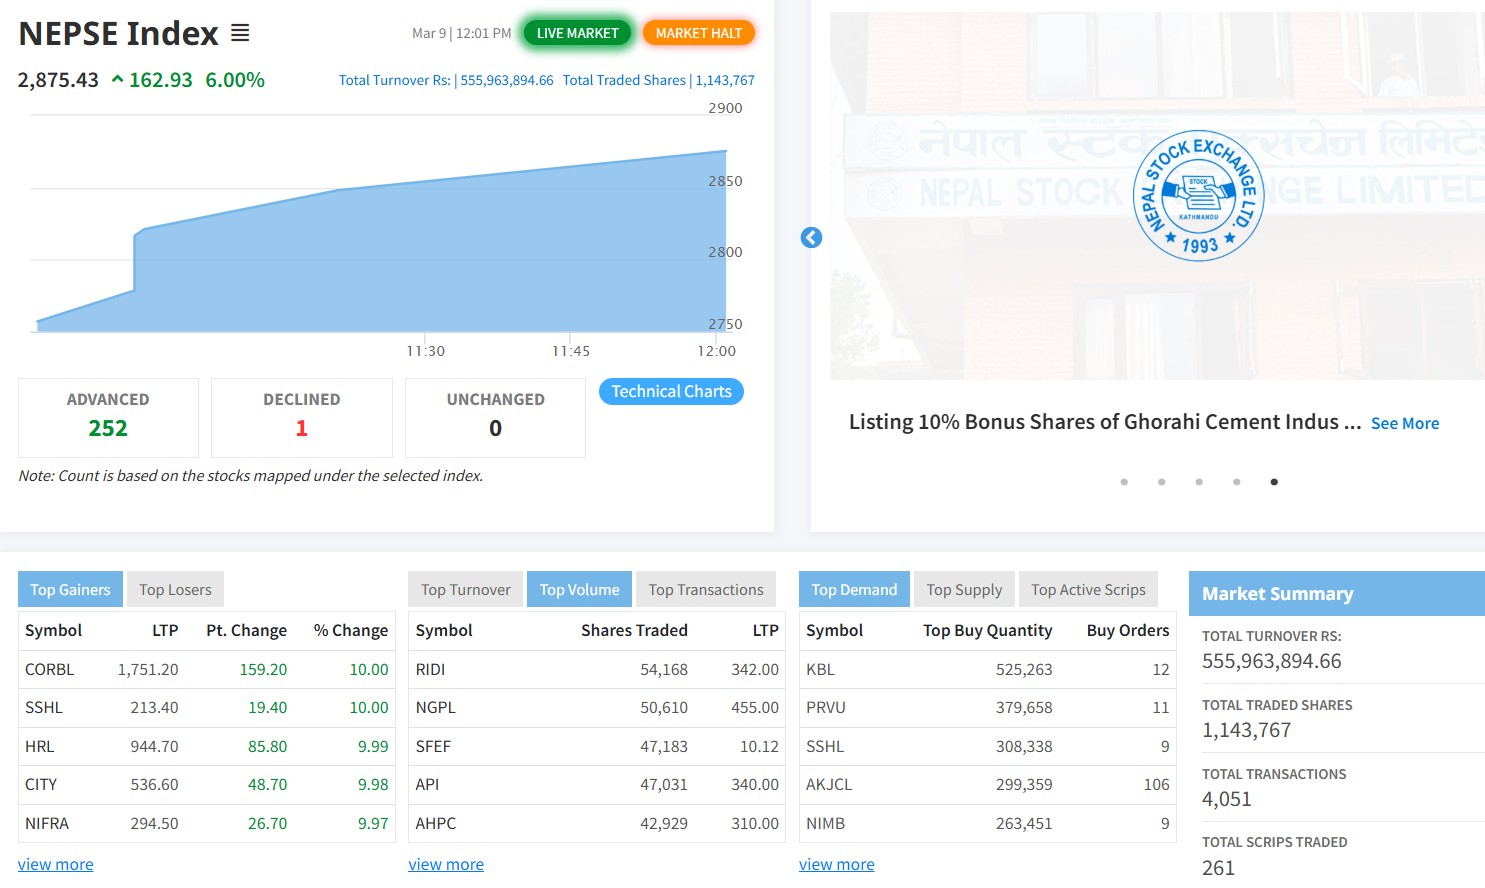Click the 11:45 marker on the index chart
The width and height of the screenshot is (1485, 888).
pos(570,351)
